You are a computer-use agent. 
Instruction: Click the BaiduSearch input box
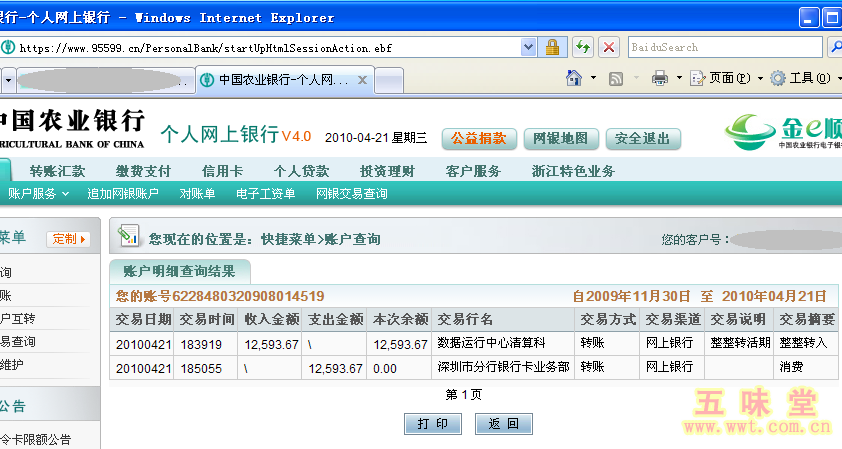pos(724,47)
